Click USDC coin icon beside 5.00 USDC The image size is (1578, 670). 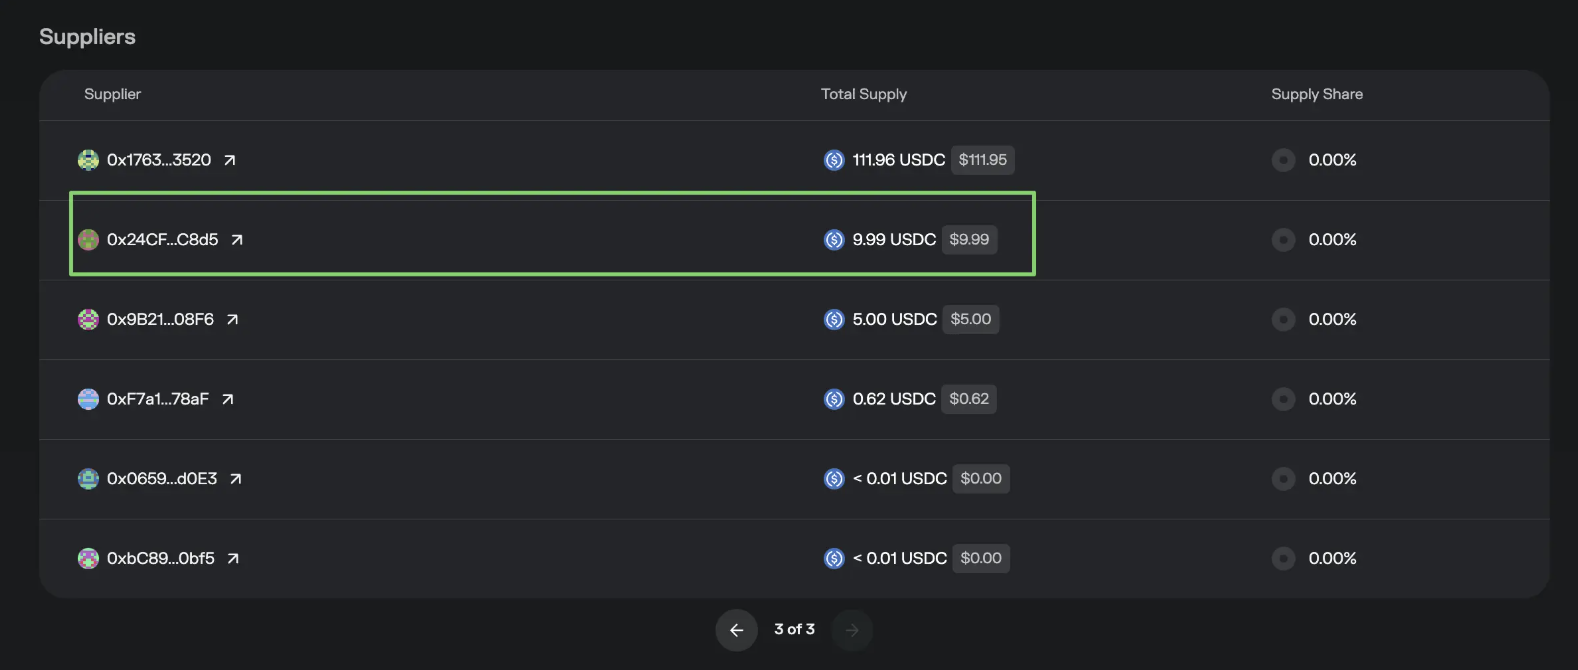pyautogui.click(x=834, y=320)
